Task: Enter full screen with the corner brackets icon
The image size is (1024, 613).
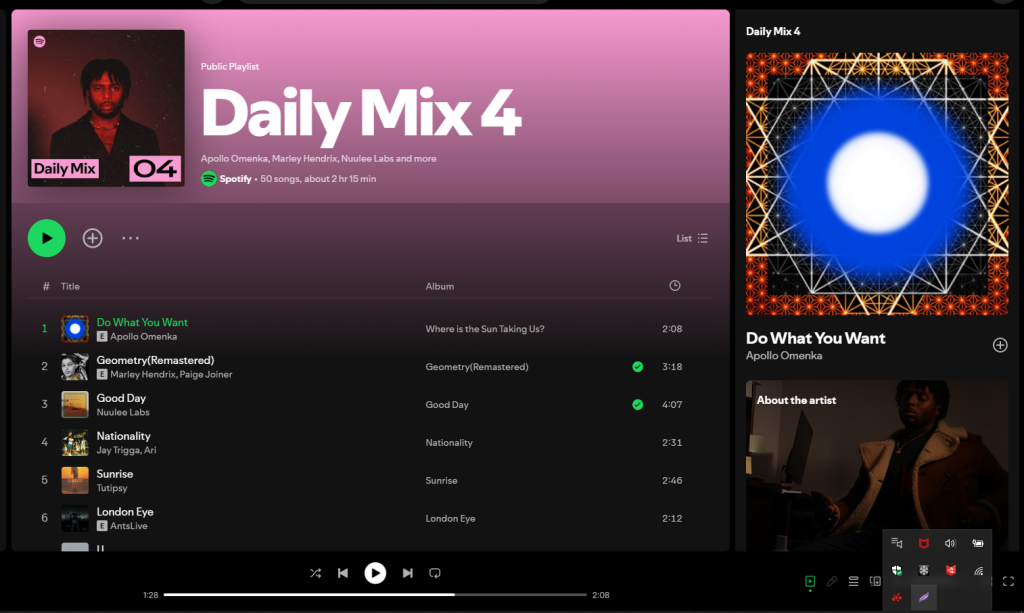Action: (1008, 581)
